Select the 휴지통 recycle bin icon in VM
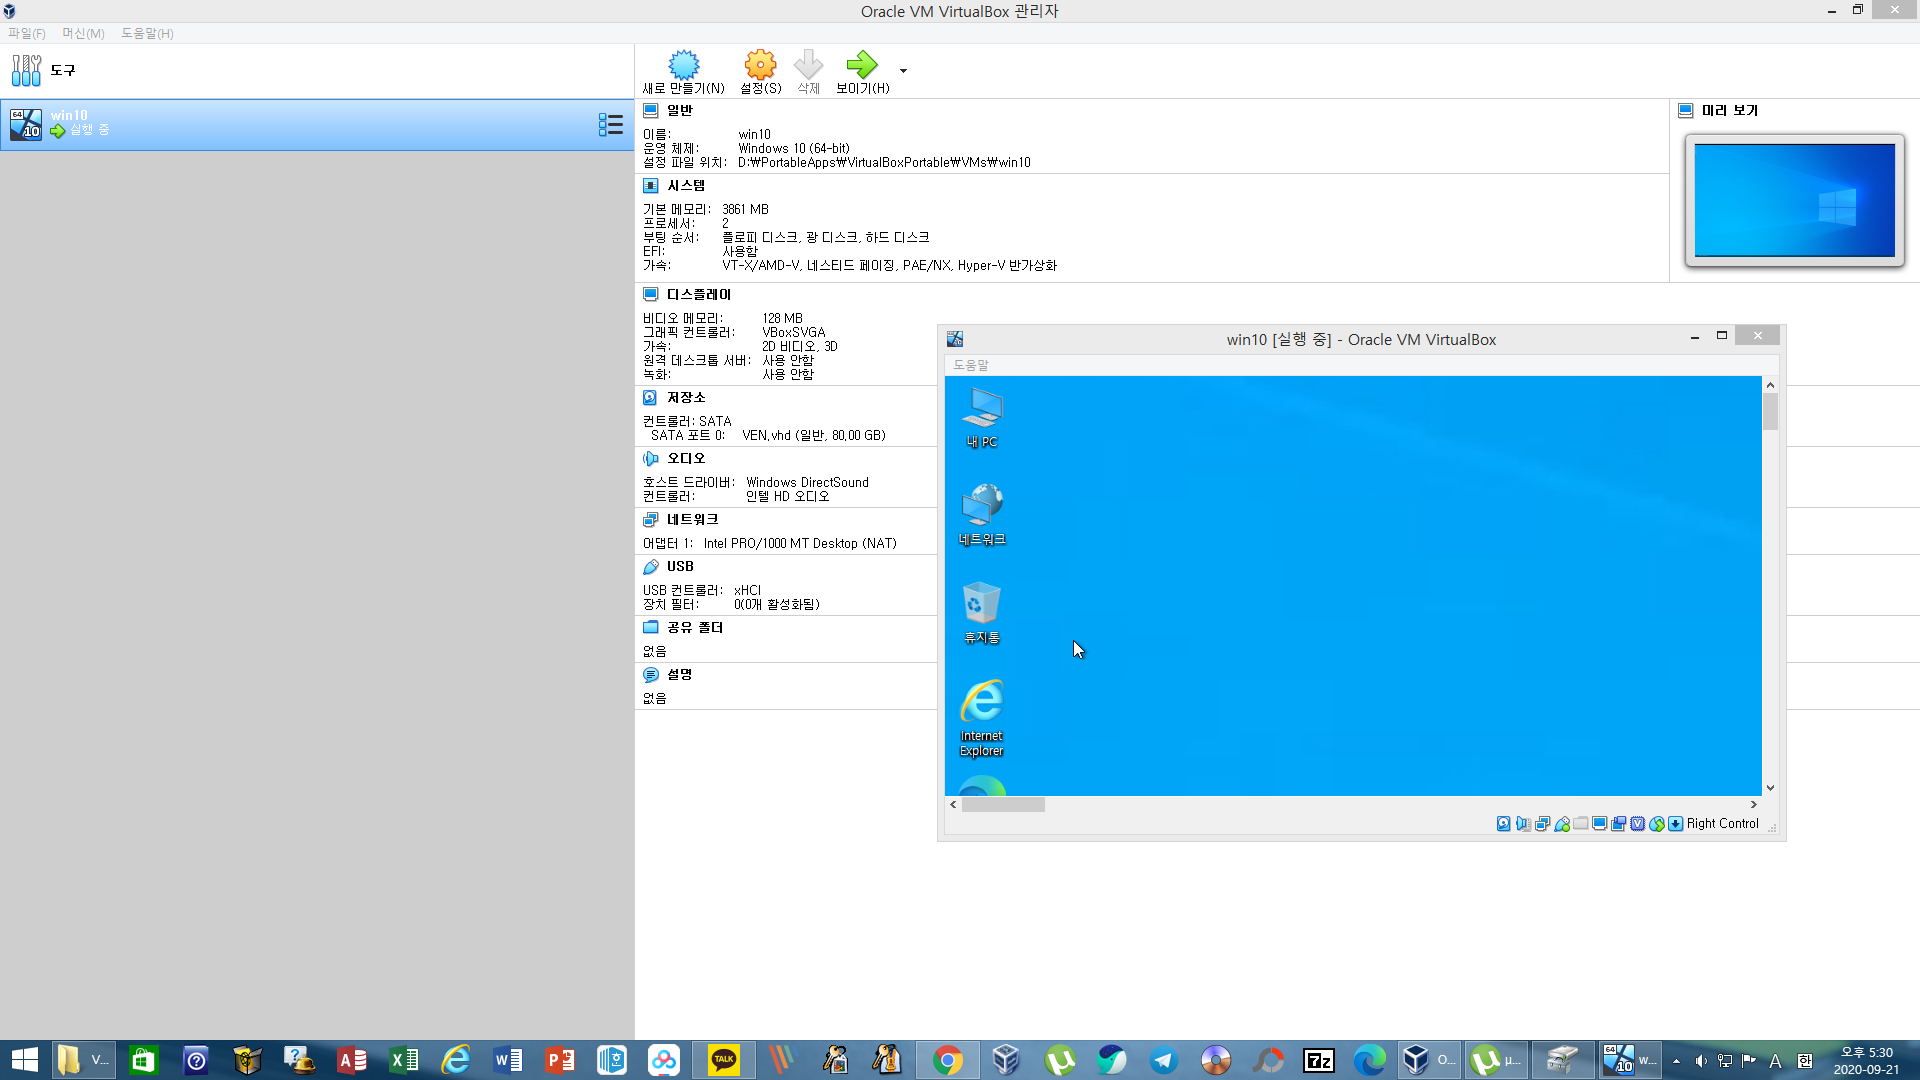This screenshot has height=1080, width=1920. click(x=981, y=613)
